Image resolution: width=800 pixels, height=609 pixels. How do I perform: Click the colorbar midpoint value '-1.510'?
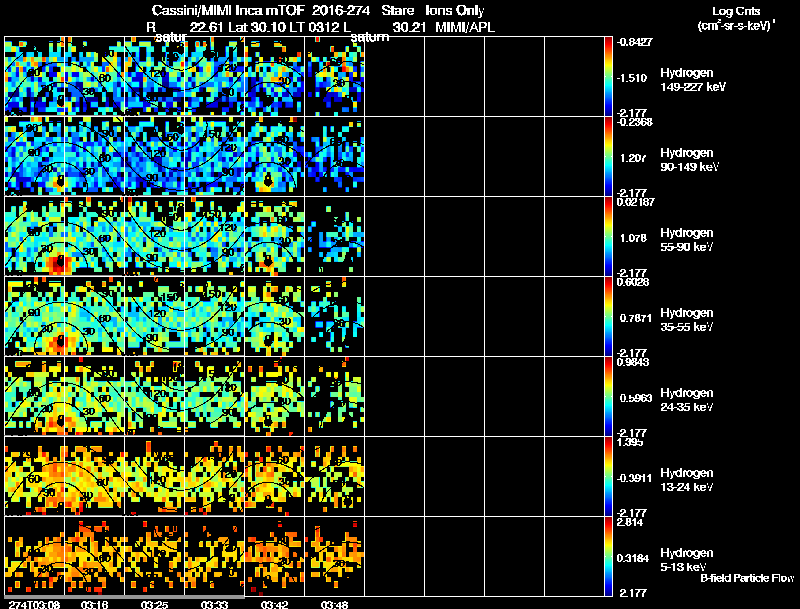click(x=632, y=78)
